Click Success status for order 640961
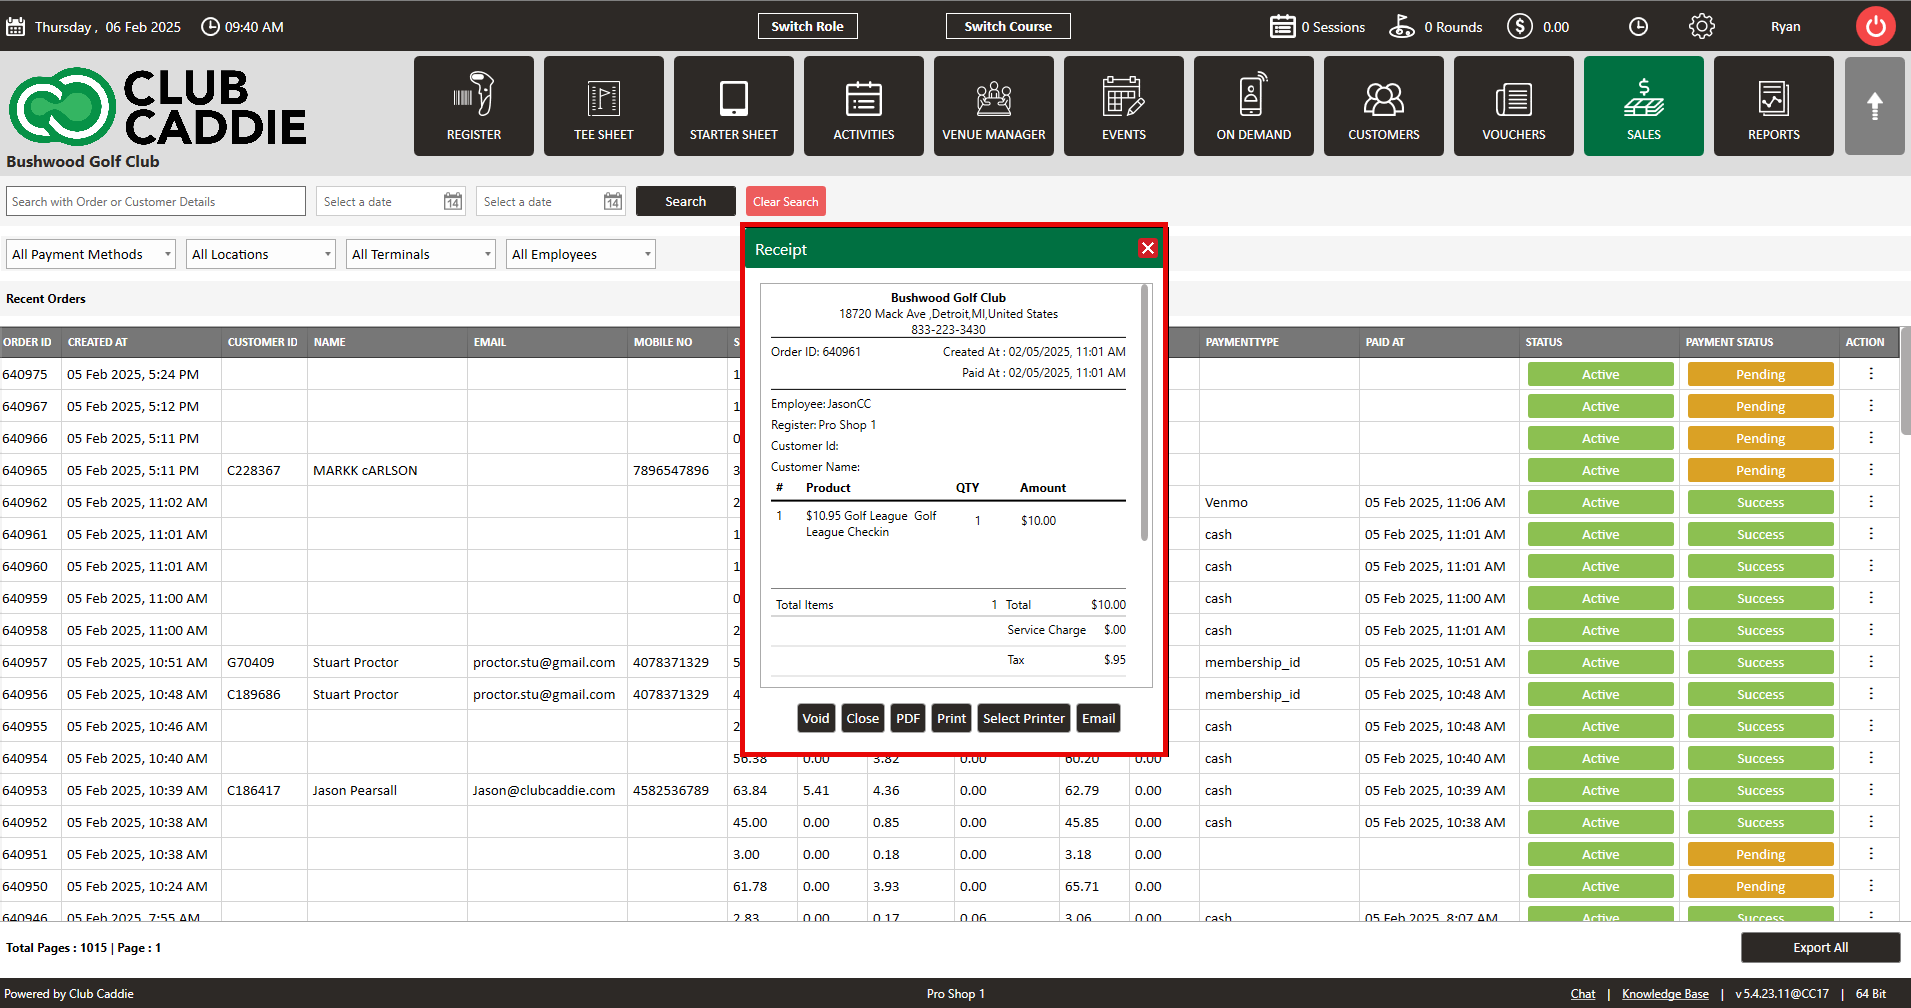This screenshot has width=1911, height=1008. [1760, 534]
